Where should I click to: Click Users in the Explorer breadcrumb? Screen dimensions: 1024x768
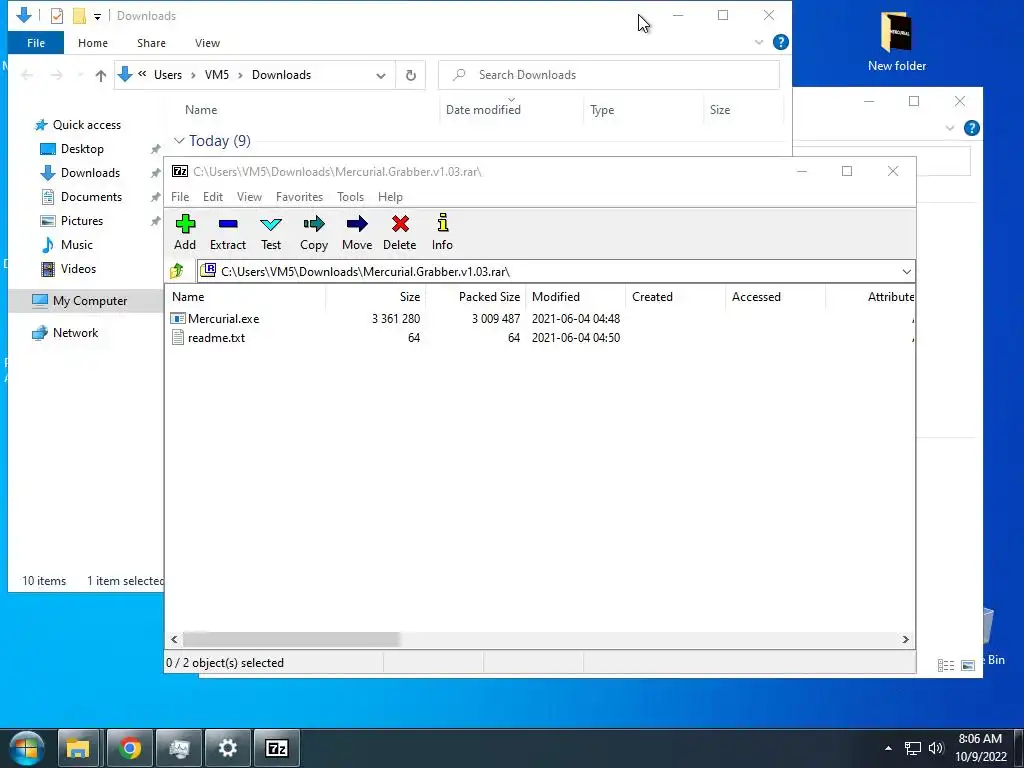coord(168,75)
